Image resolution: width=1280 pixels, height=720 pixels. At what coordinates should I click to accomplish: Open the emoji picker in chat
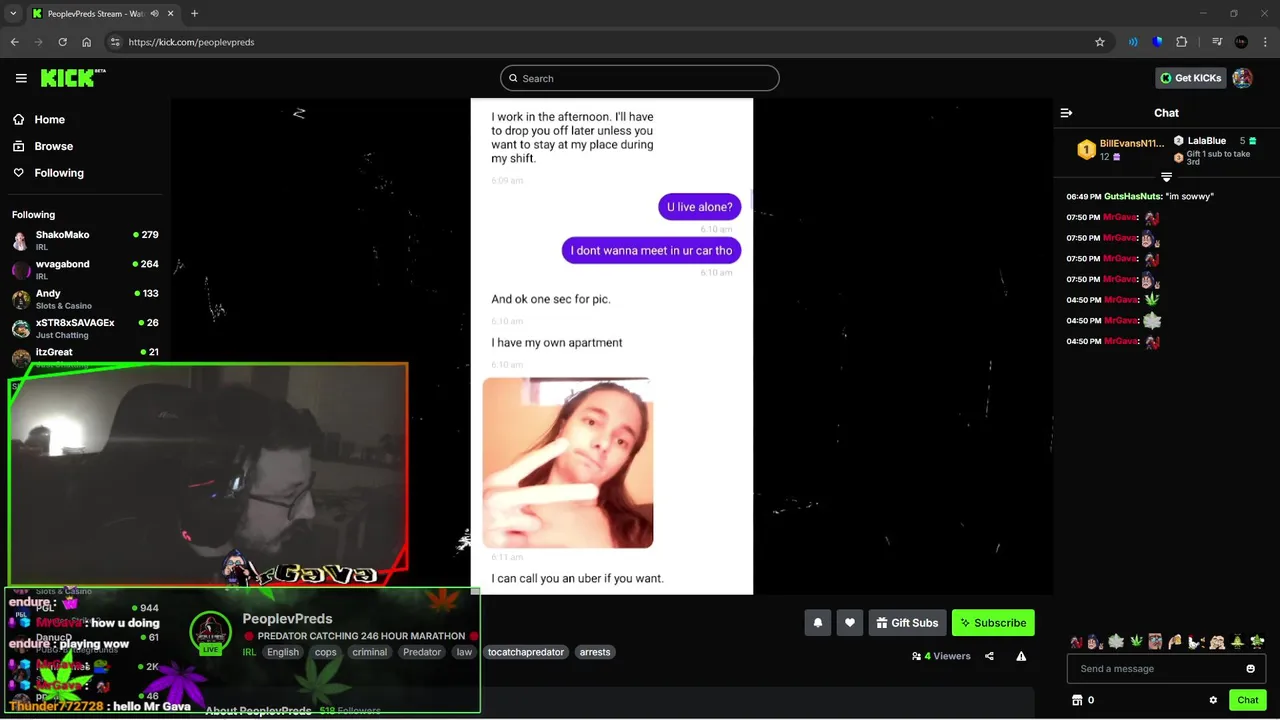click(1250, 669)
